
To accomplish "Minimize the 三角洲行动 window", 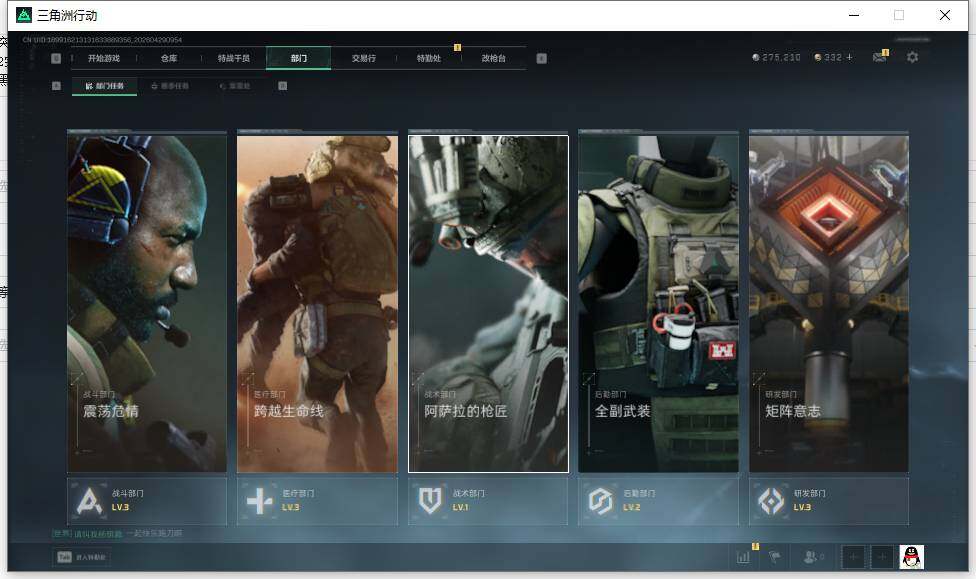I will pos(854,15).
